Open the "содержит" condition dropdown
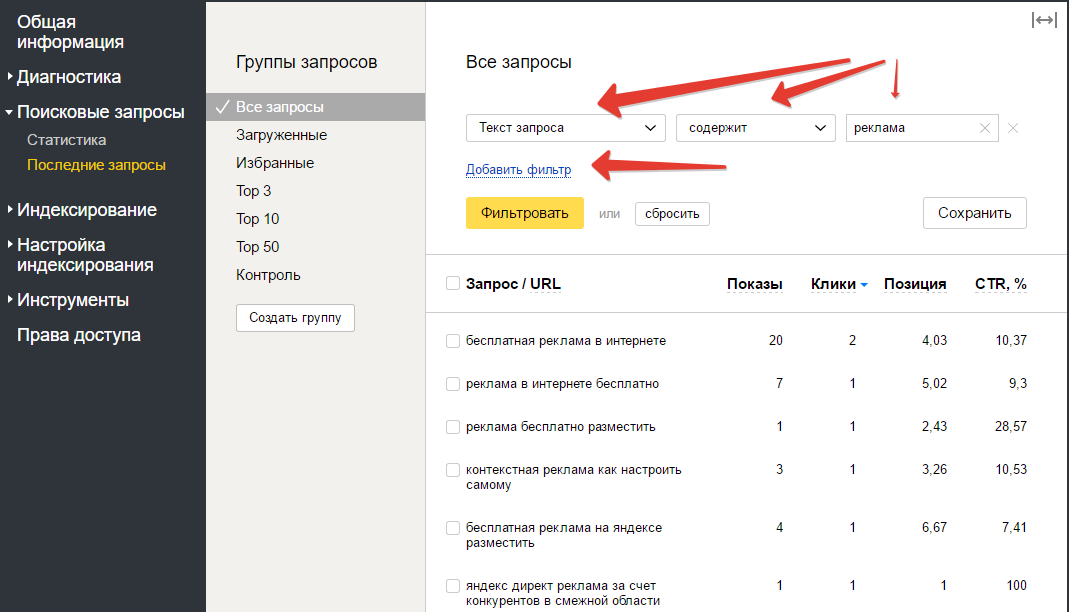This screenshot has width=1069, height=612. coord(755,128)
